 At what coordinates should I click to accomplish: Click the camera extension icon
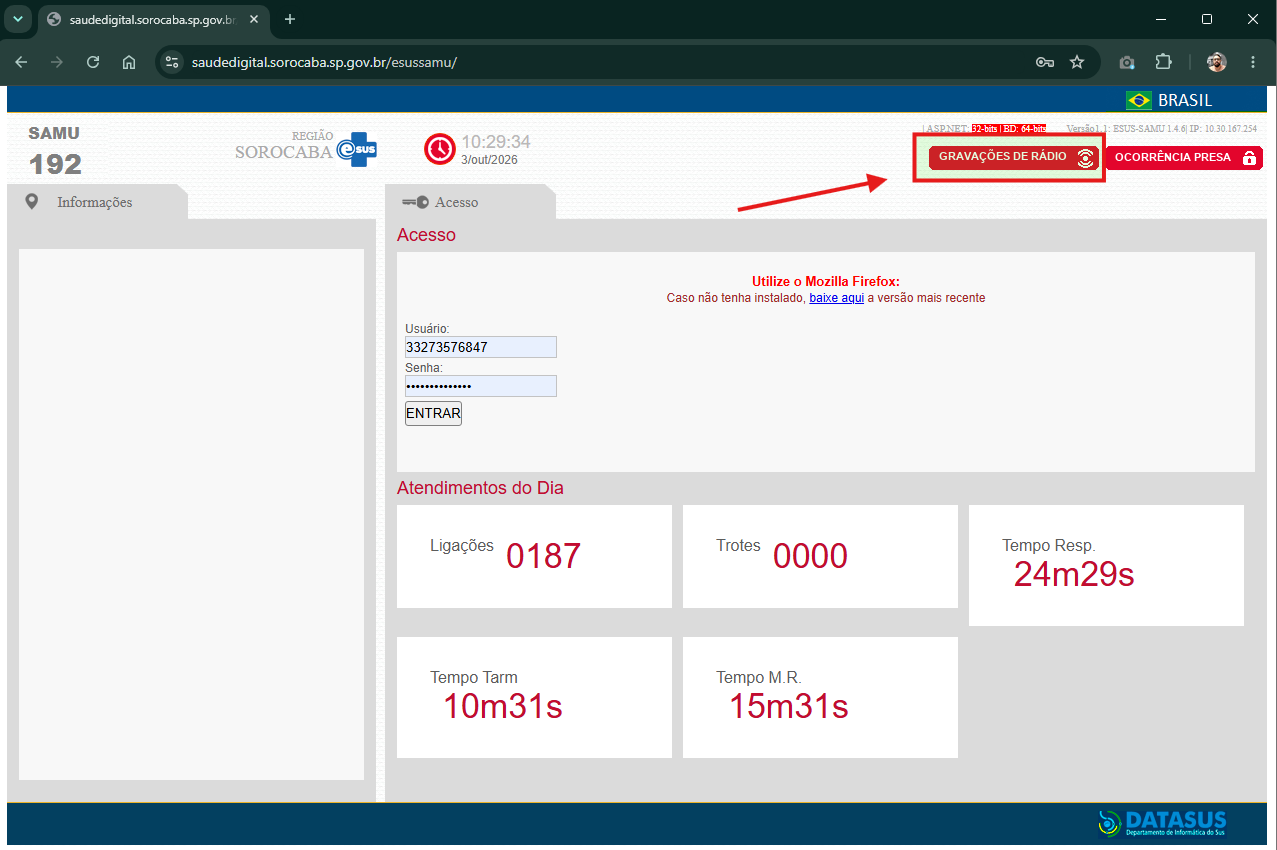(x=1127, y=62)
